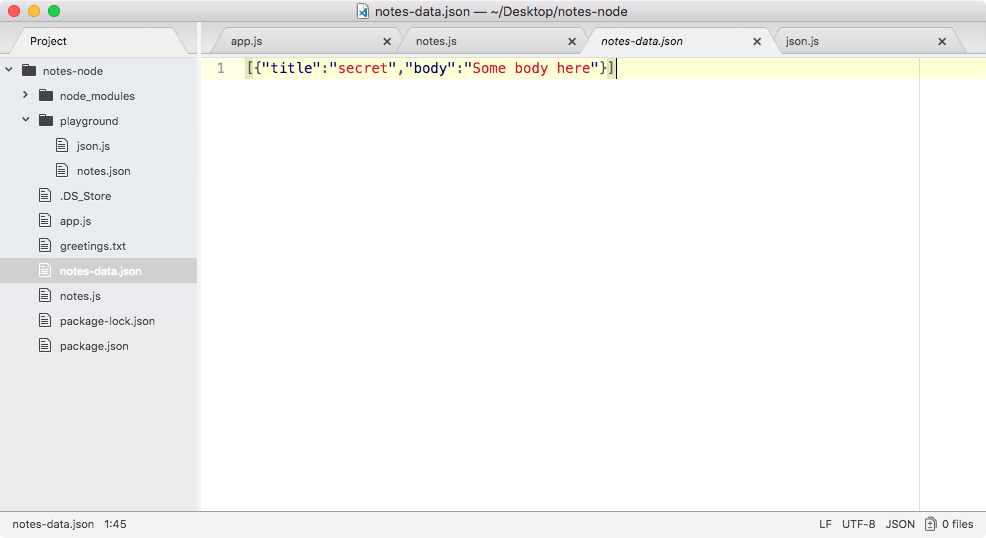
Task: Close the notes-data.json tab
Action: [x=756, y=41]
